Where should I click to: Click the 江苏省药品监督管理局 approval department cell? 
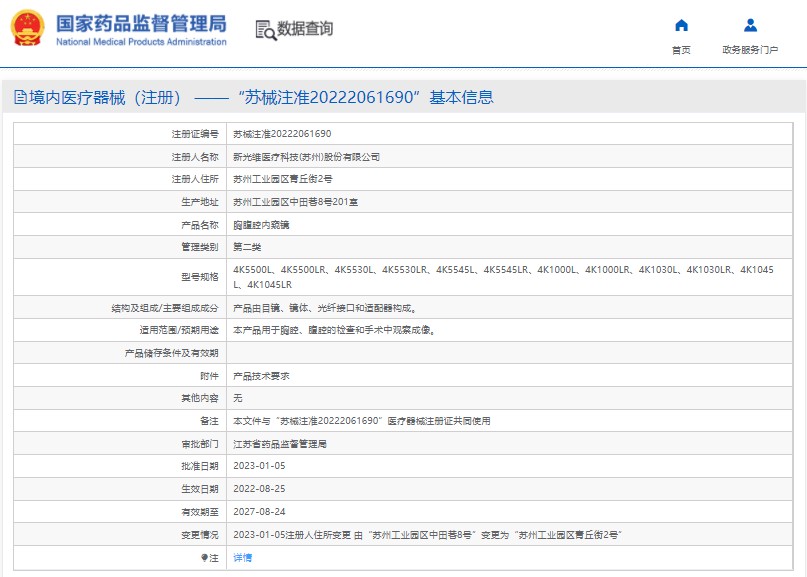[280, 443]
